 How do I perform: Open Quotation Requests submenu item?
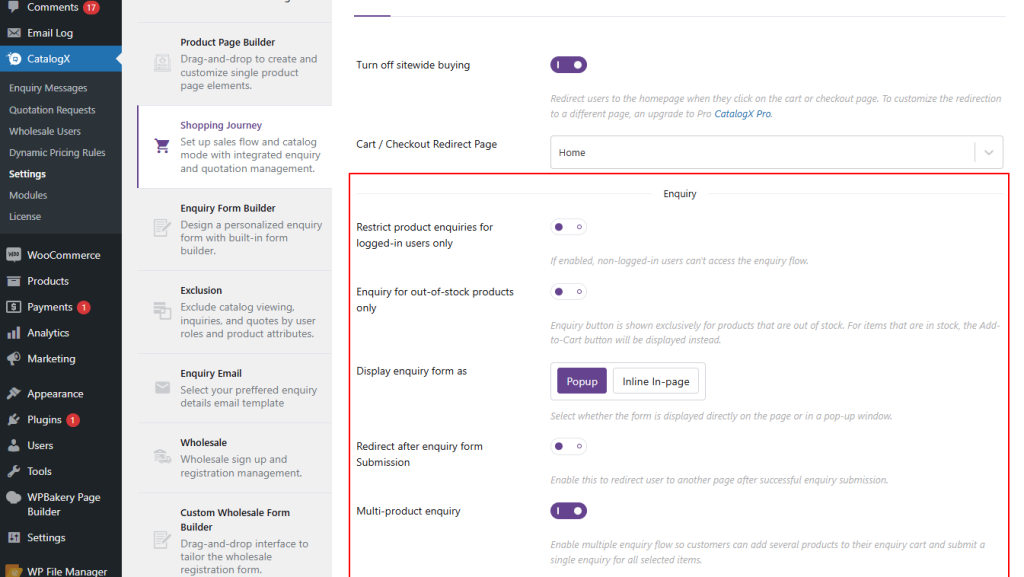click(52, 110)
